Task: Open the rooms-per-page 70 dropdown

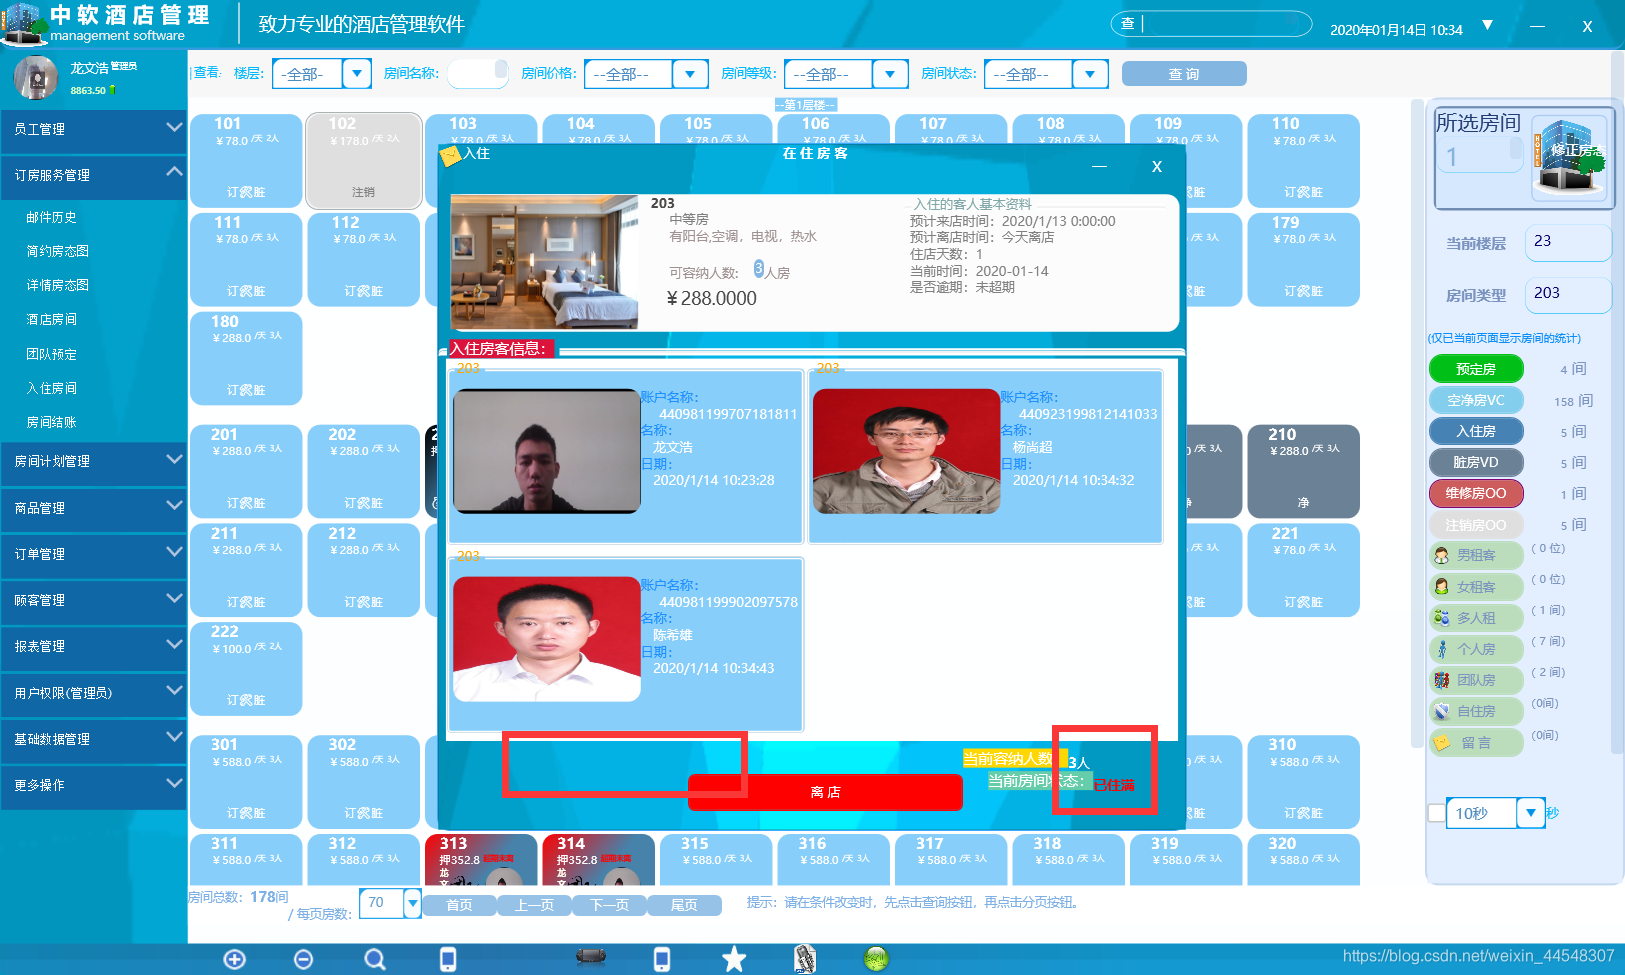Action: click(412, 903)
